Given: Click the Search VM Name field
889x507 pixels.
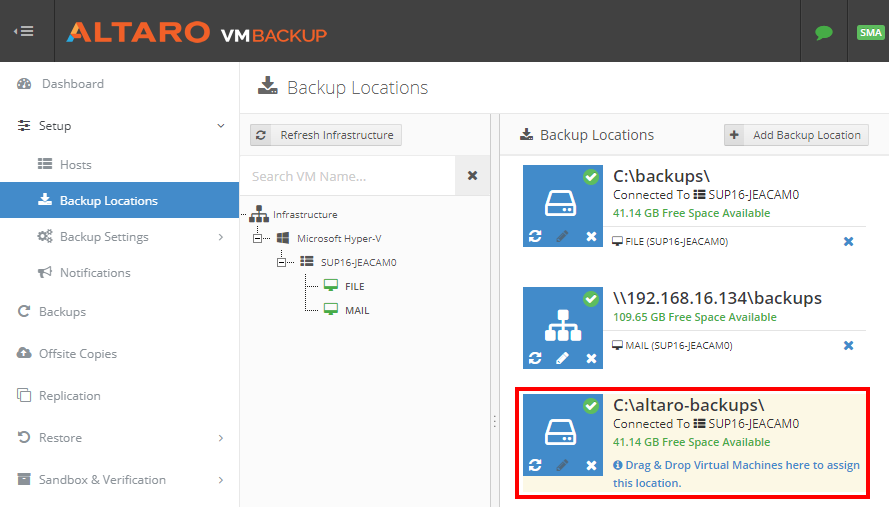Looking at the screenshot, I should 348,176.
